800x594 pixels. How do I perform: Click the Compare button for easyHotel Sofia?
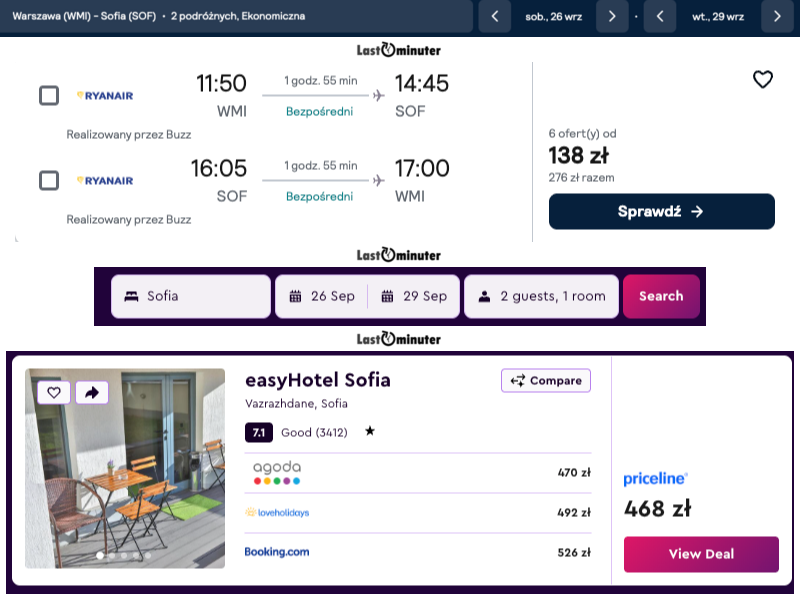pos(546,381)
